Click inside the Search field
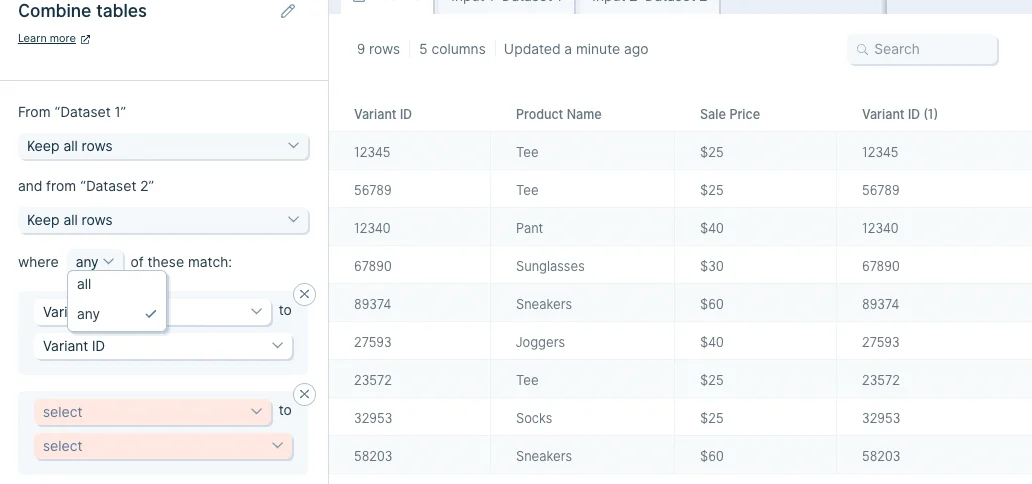Screen dimensions: 1032x484 923,49
